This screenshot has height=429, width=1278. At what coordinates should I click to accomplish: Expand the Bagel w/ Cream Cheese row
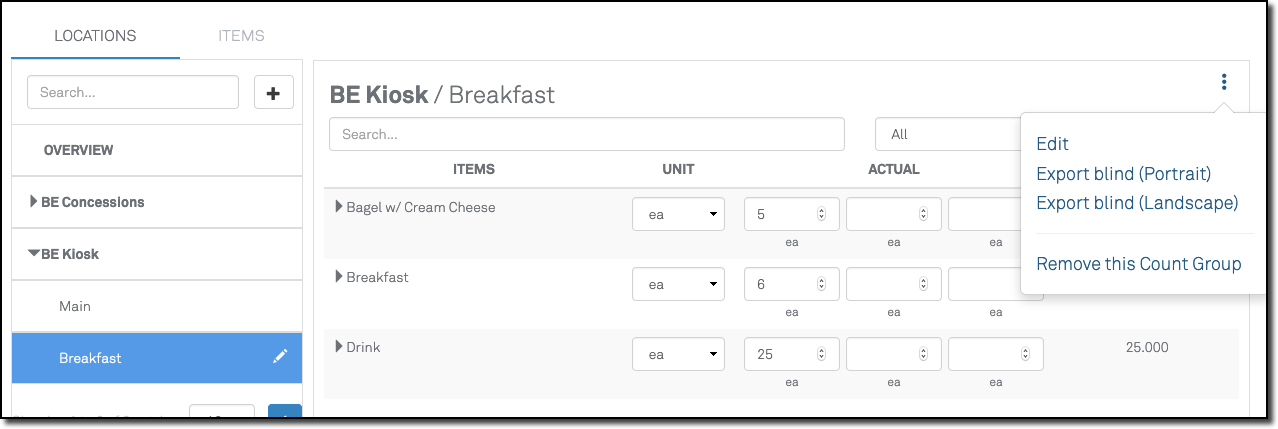click(x=339, y=207)
